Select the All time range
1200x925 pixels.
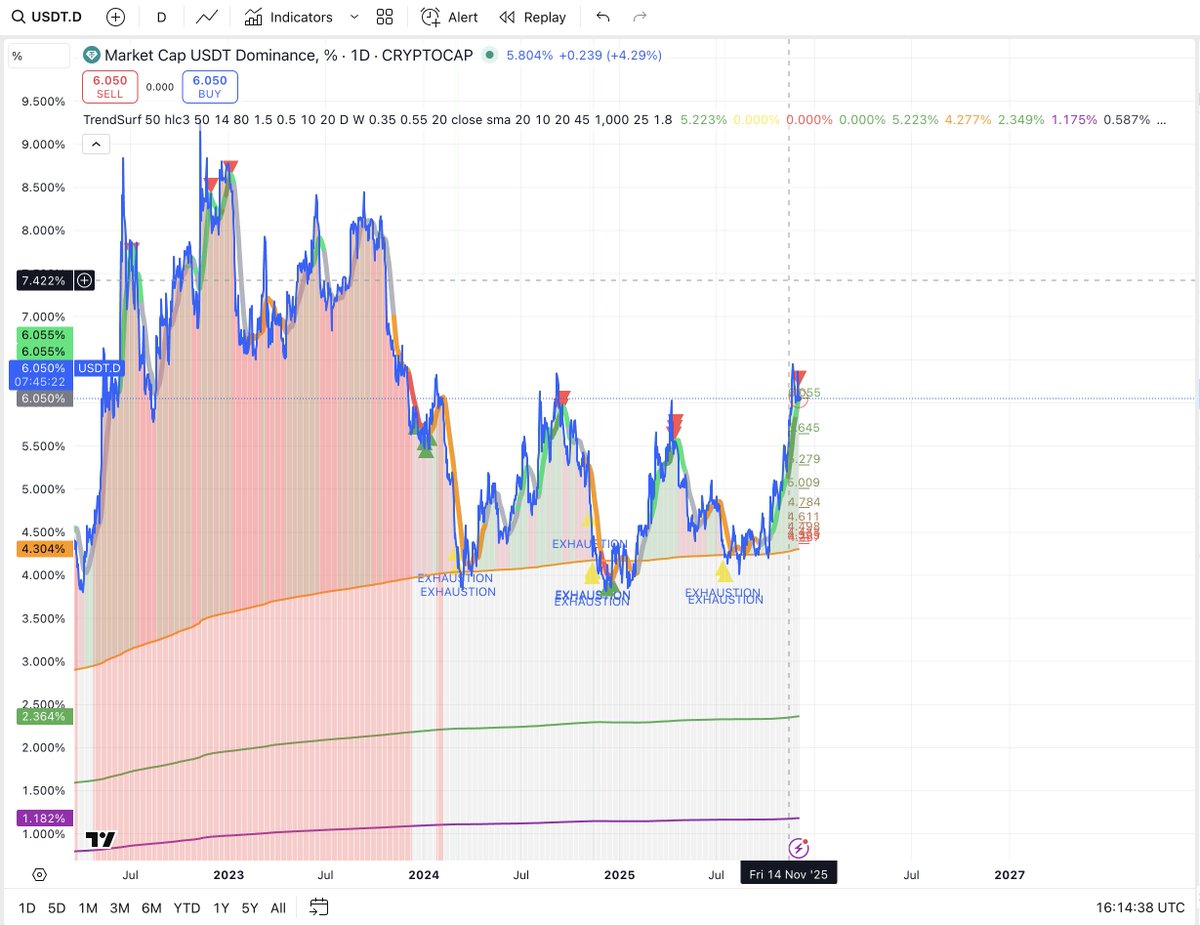(x=278, y=908)
